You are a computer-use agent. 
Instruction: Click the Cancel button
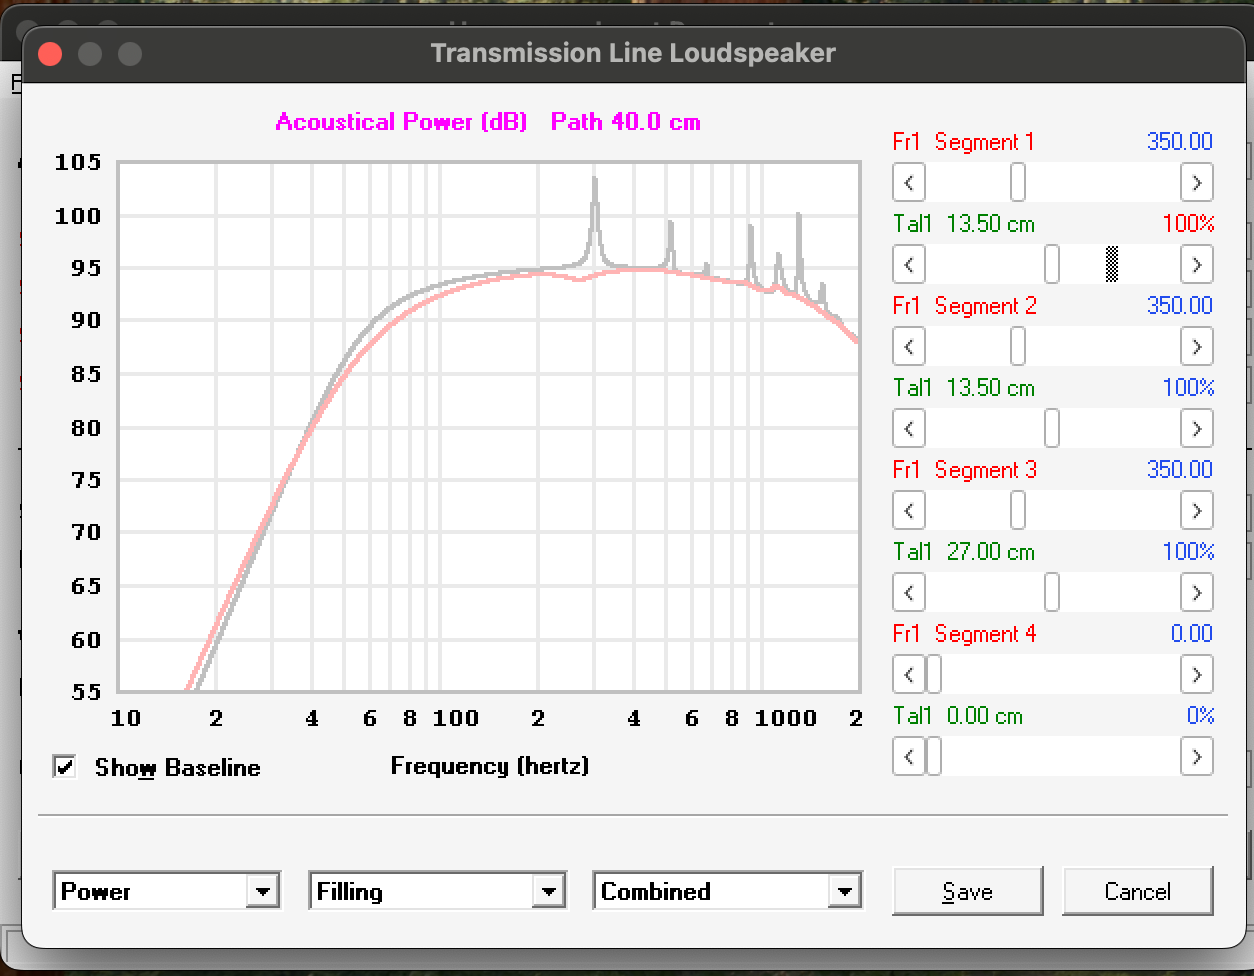tap(1138, 891)
